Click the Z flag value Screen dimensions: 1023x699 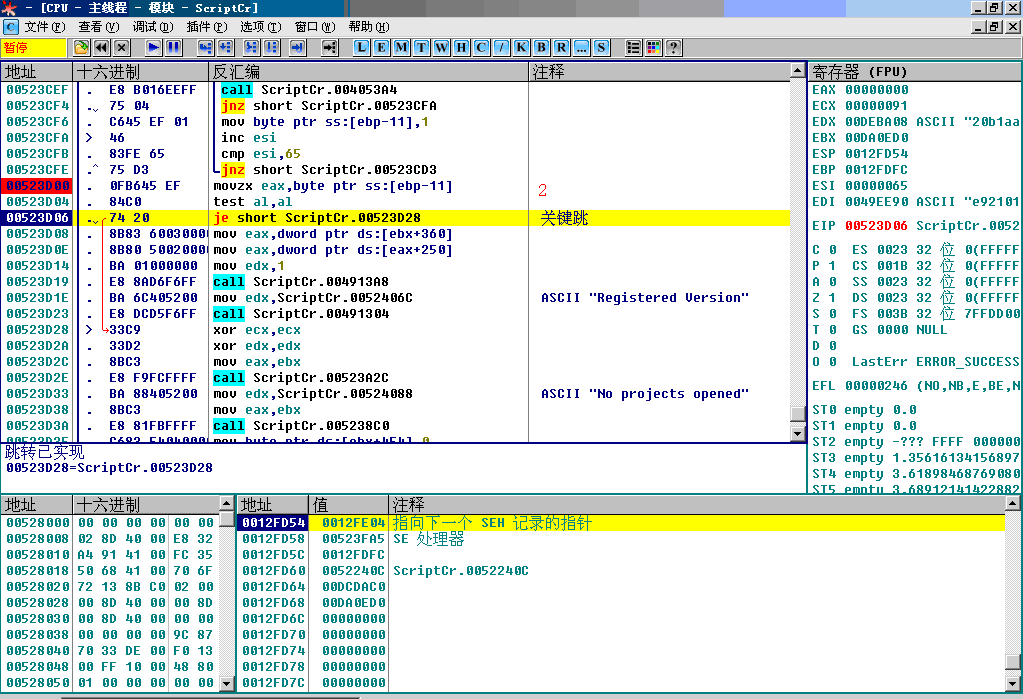point(832,298)
